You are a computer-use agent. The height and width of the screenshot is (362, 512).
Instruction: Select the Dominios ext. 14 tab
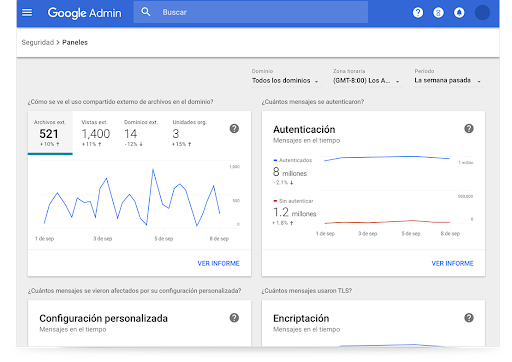point(141,133)
